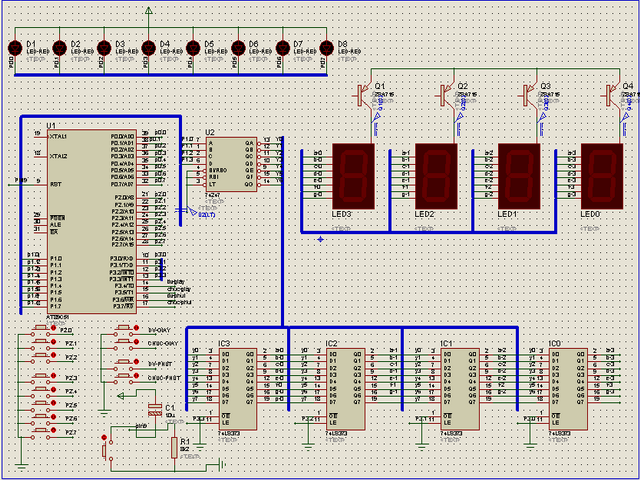This screenshot has height=480, width=640.
Task: Click the D1 red LED
Action: [15, 47]
